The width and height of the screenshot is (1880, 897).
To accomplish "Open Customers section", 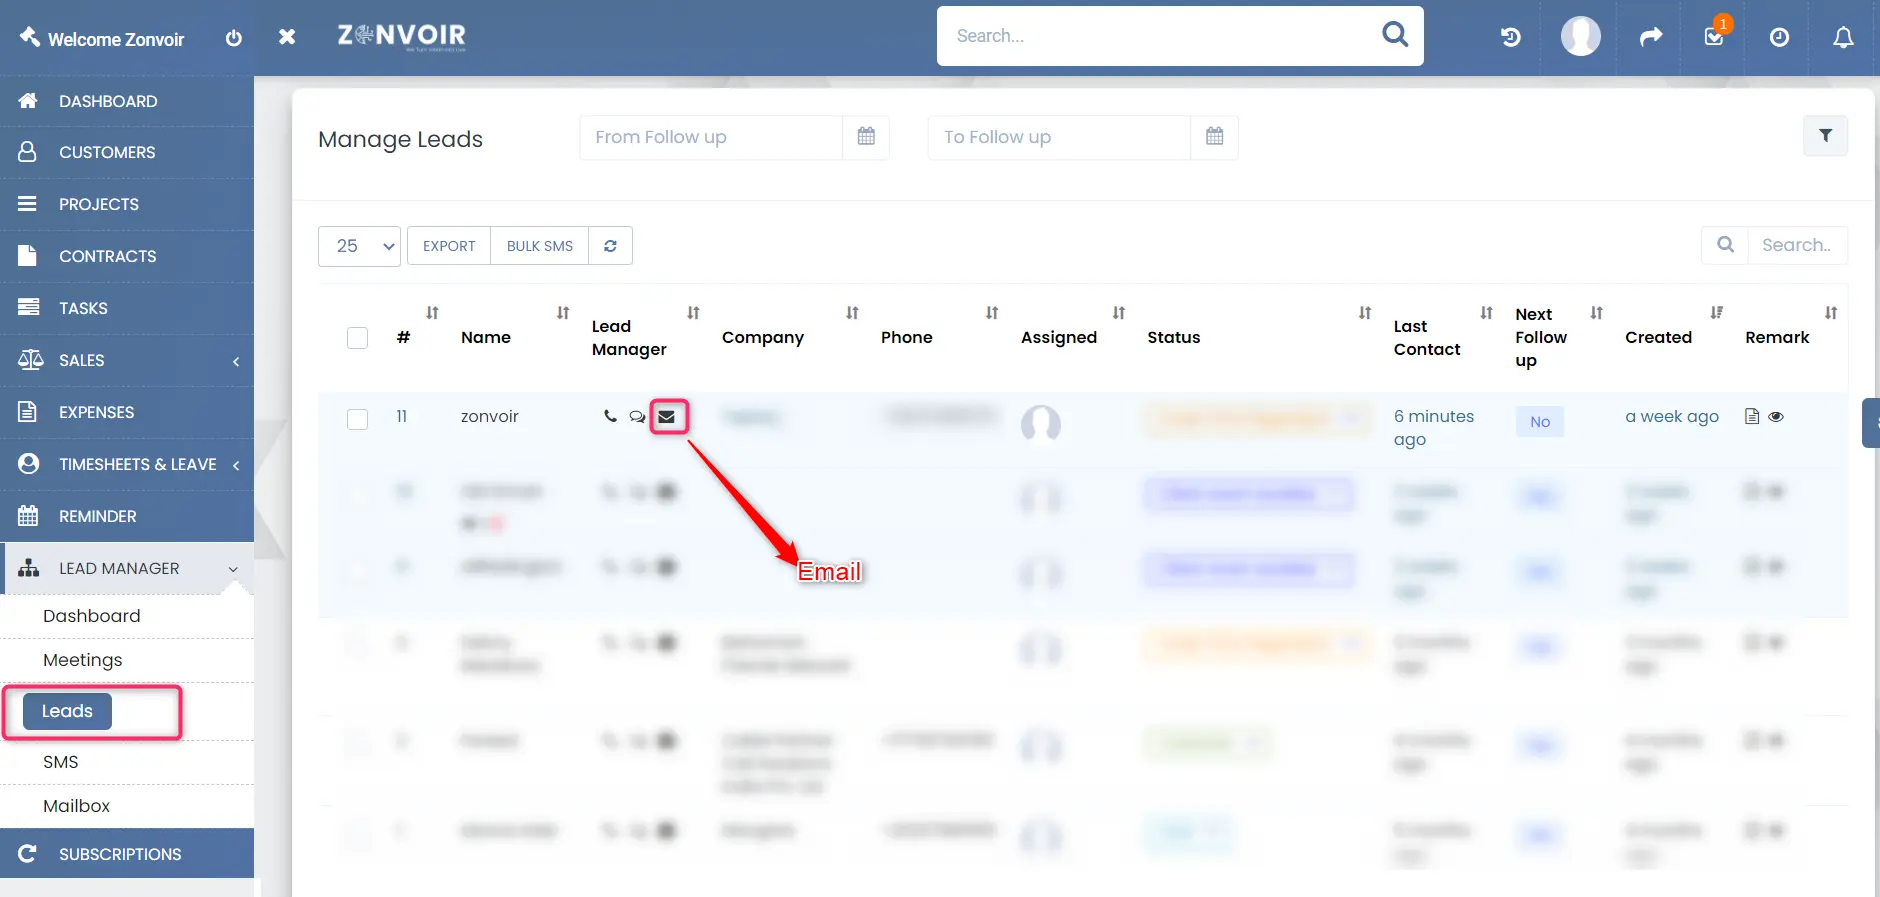I will [x=127, y=152].
